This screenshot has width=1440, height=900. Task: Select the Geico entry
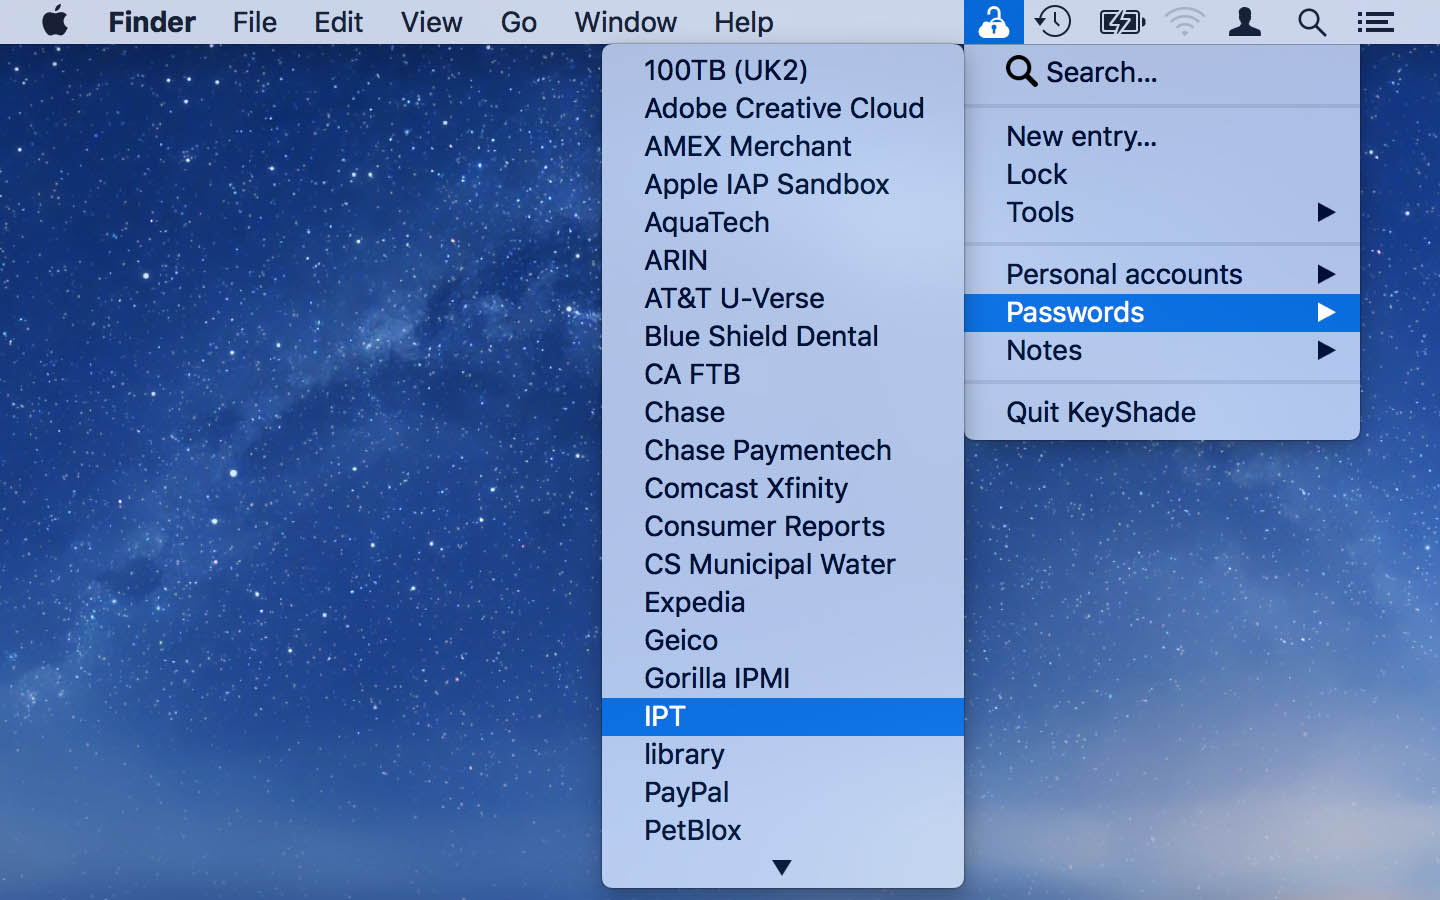point(783,640)
